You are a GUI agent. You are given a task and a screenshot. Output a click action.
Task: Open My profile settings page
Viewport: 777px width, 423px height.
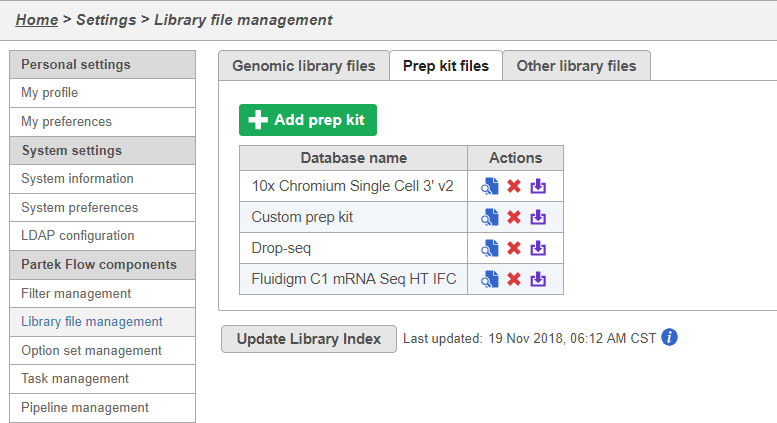[x=50, y=93]
